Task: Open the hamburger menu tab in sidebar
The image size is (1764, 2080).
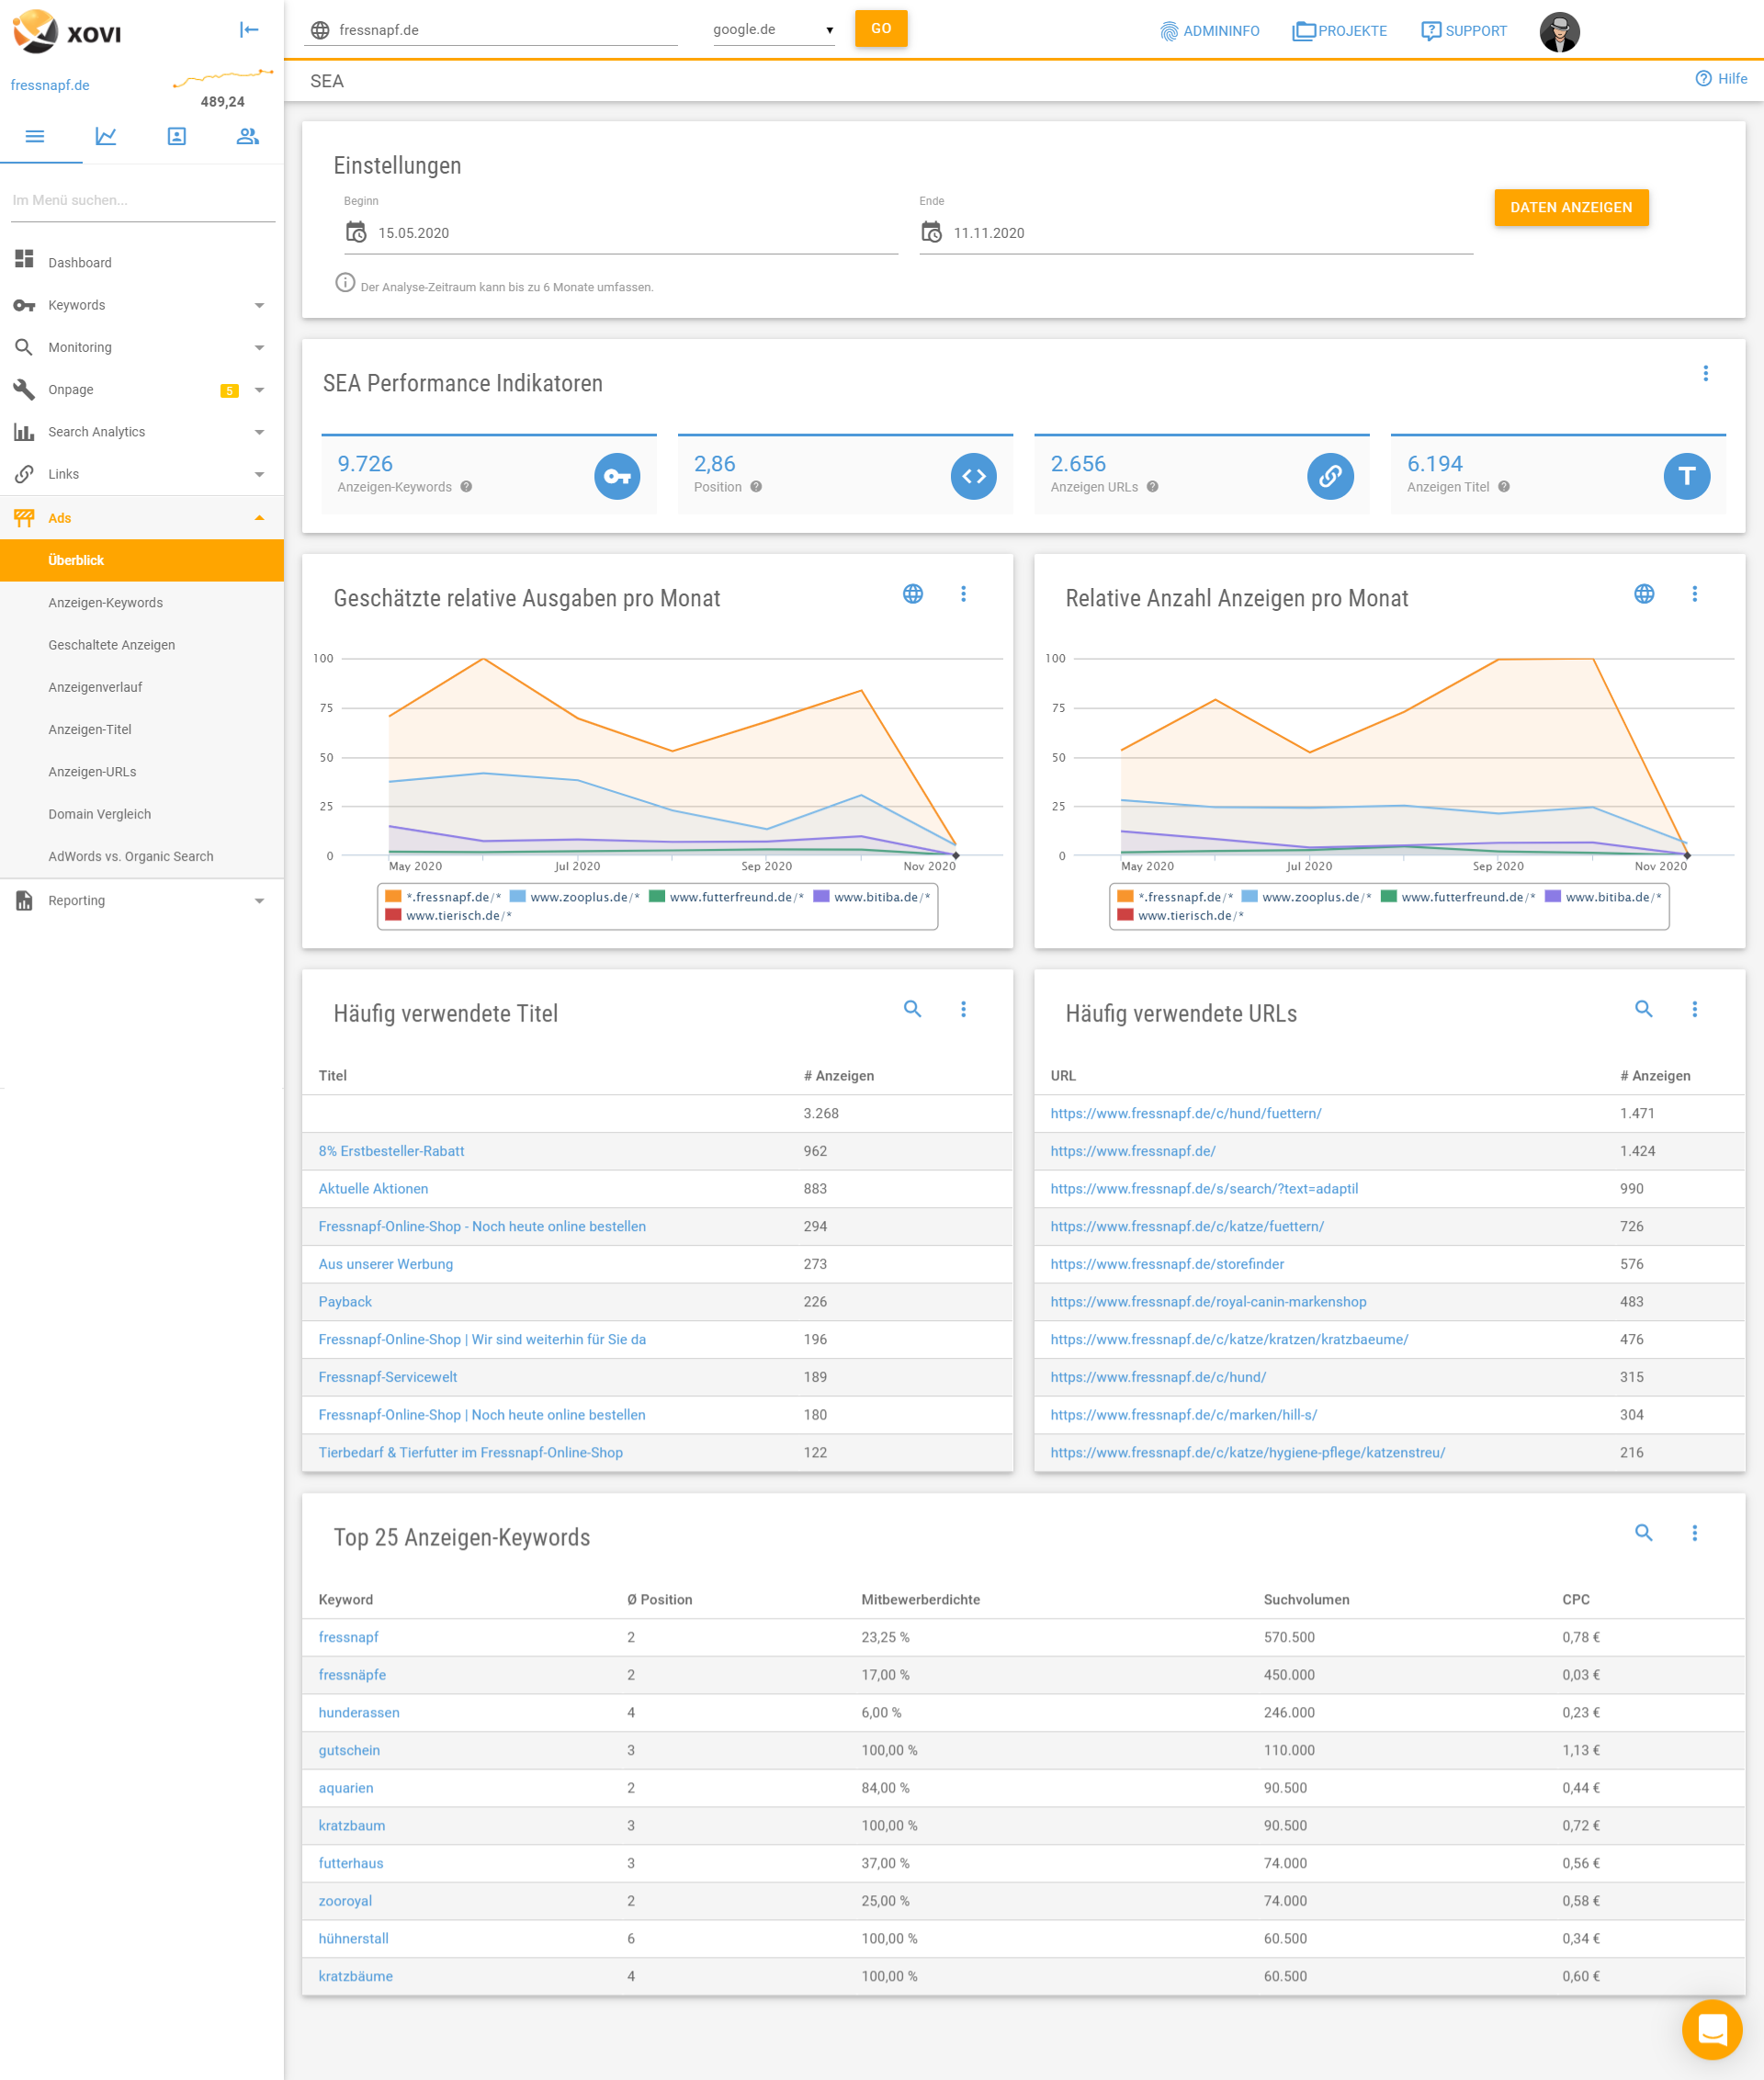Action: tap(35, 136)
